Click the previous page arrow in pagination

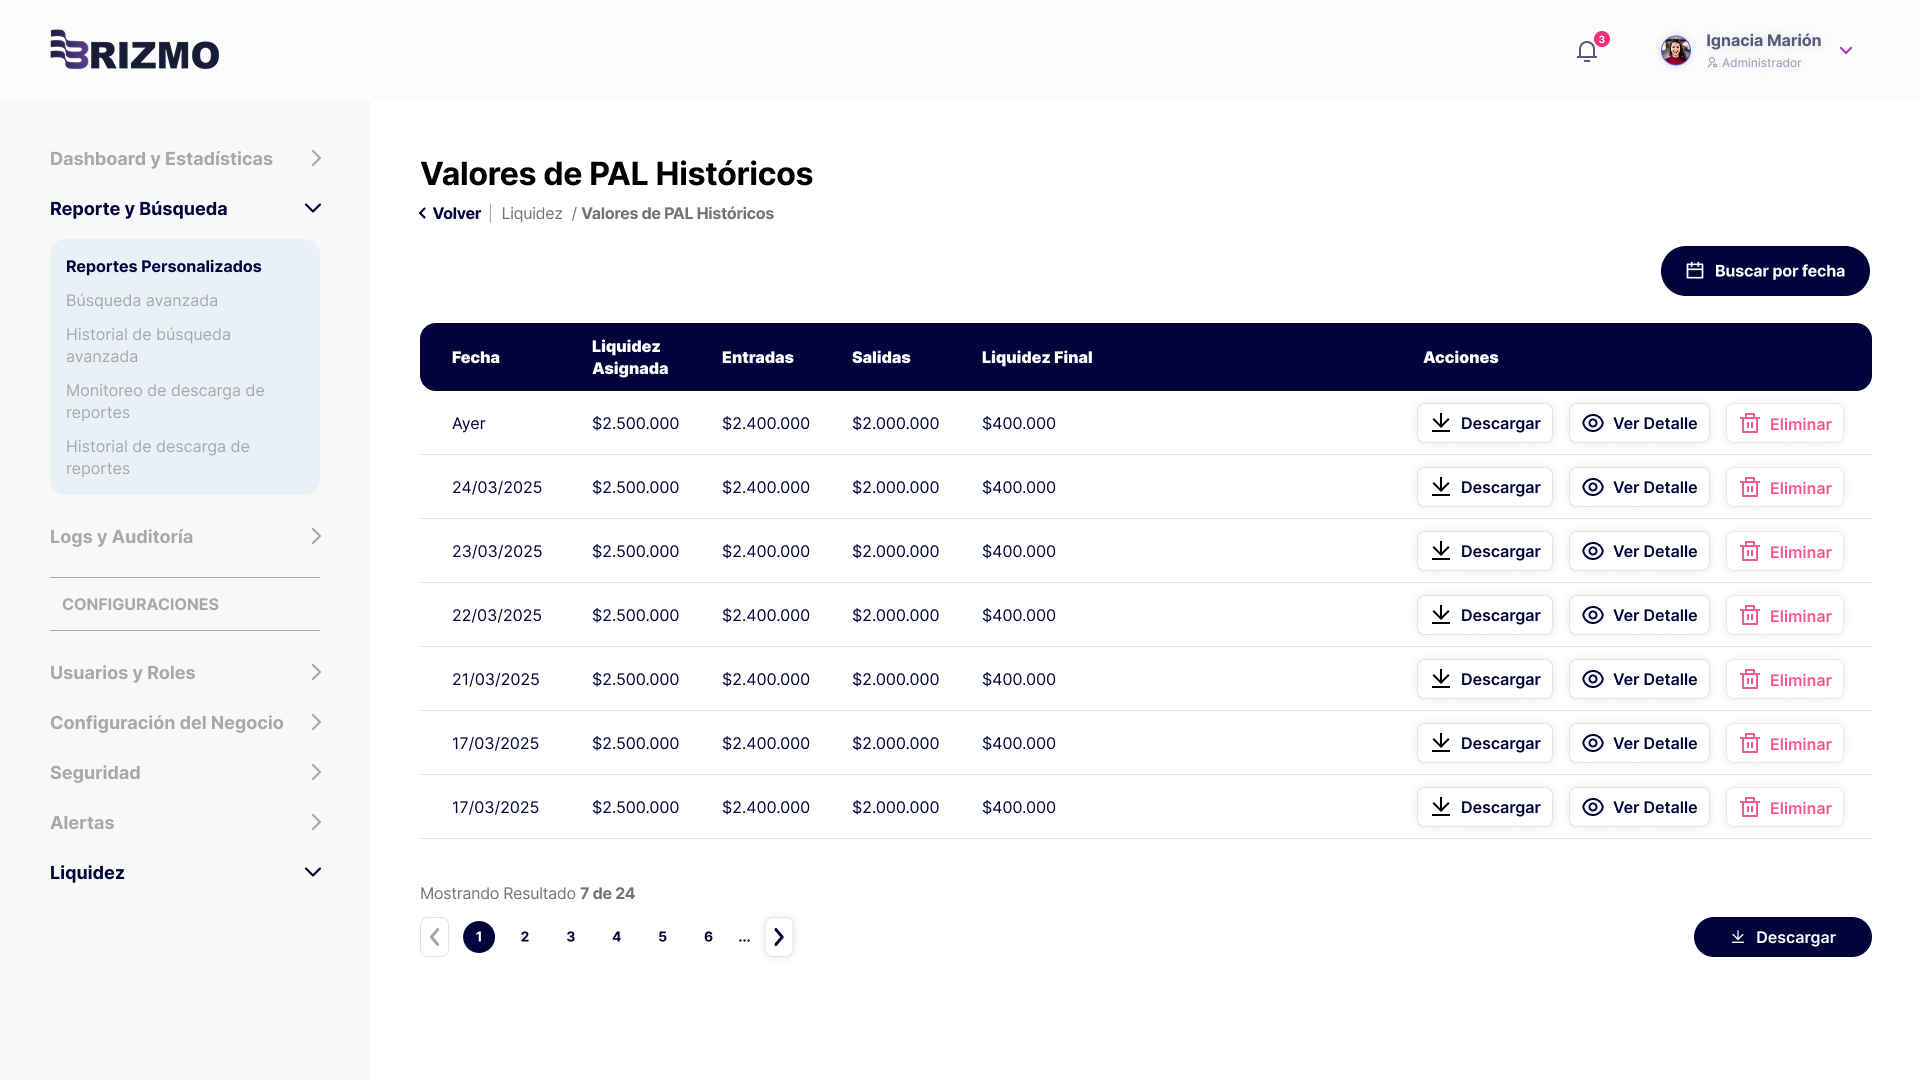[434, 937]
